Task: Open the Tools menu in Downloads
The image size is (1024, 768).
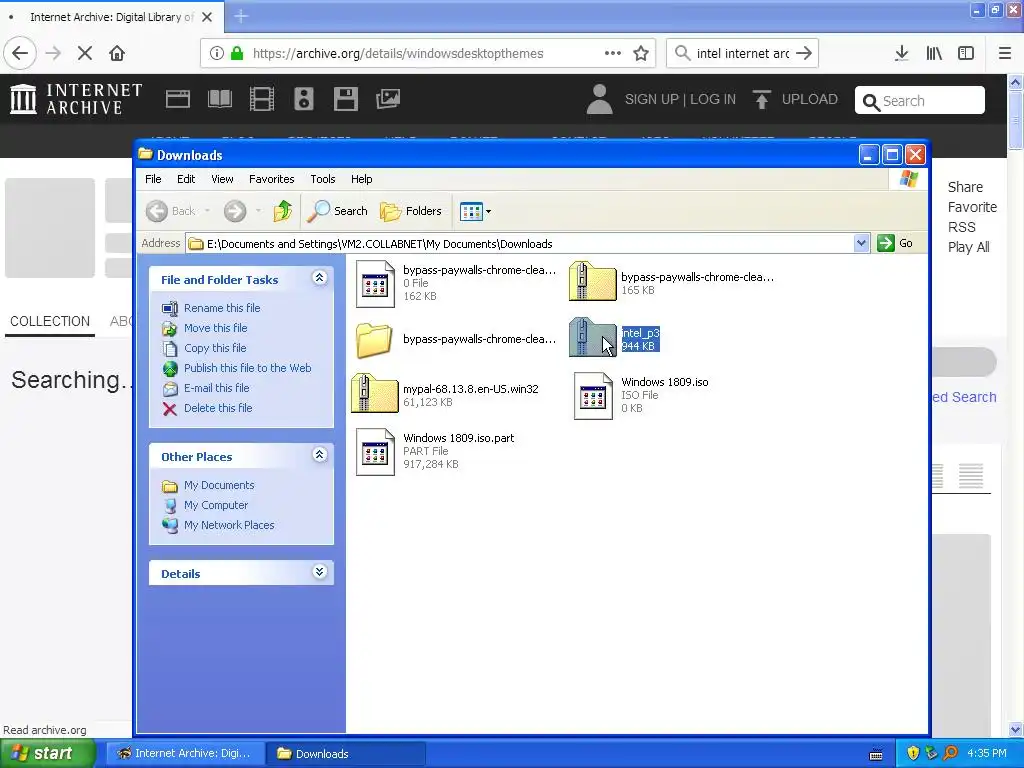Action: pyautogui.click(x=323, y=179)
